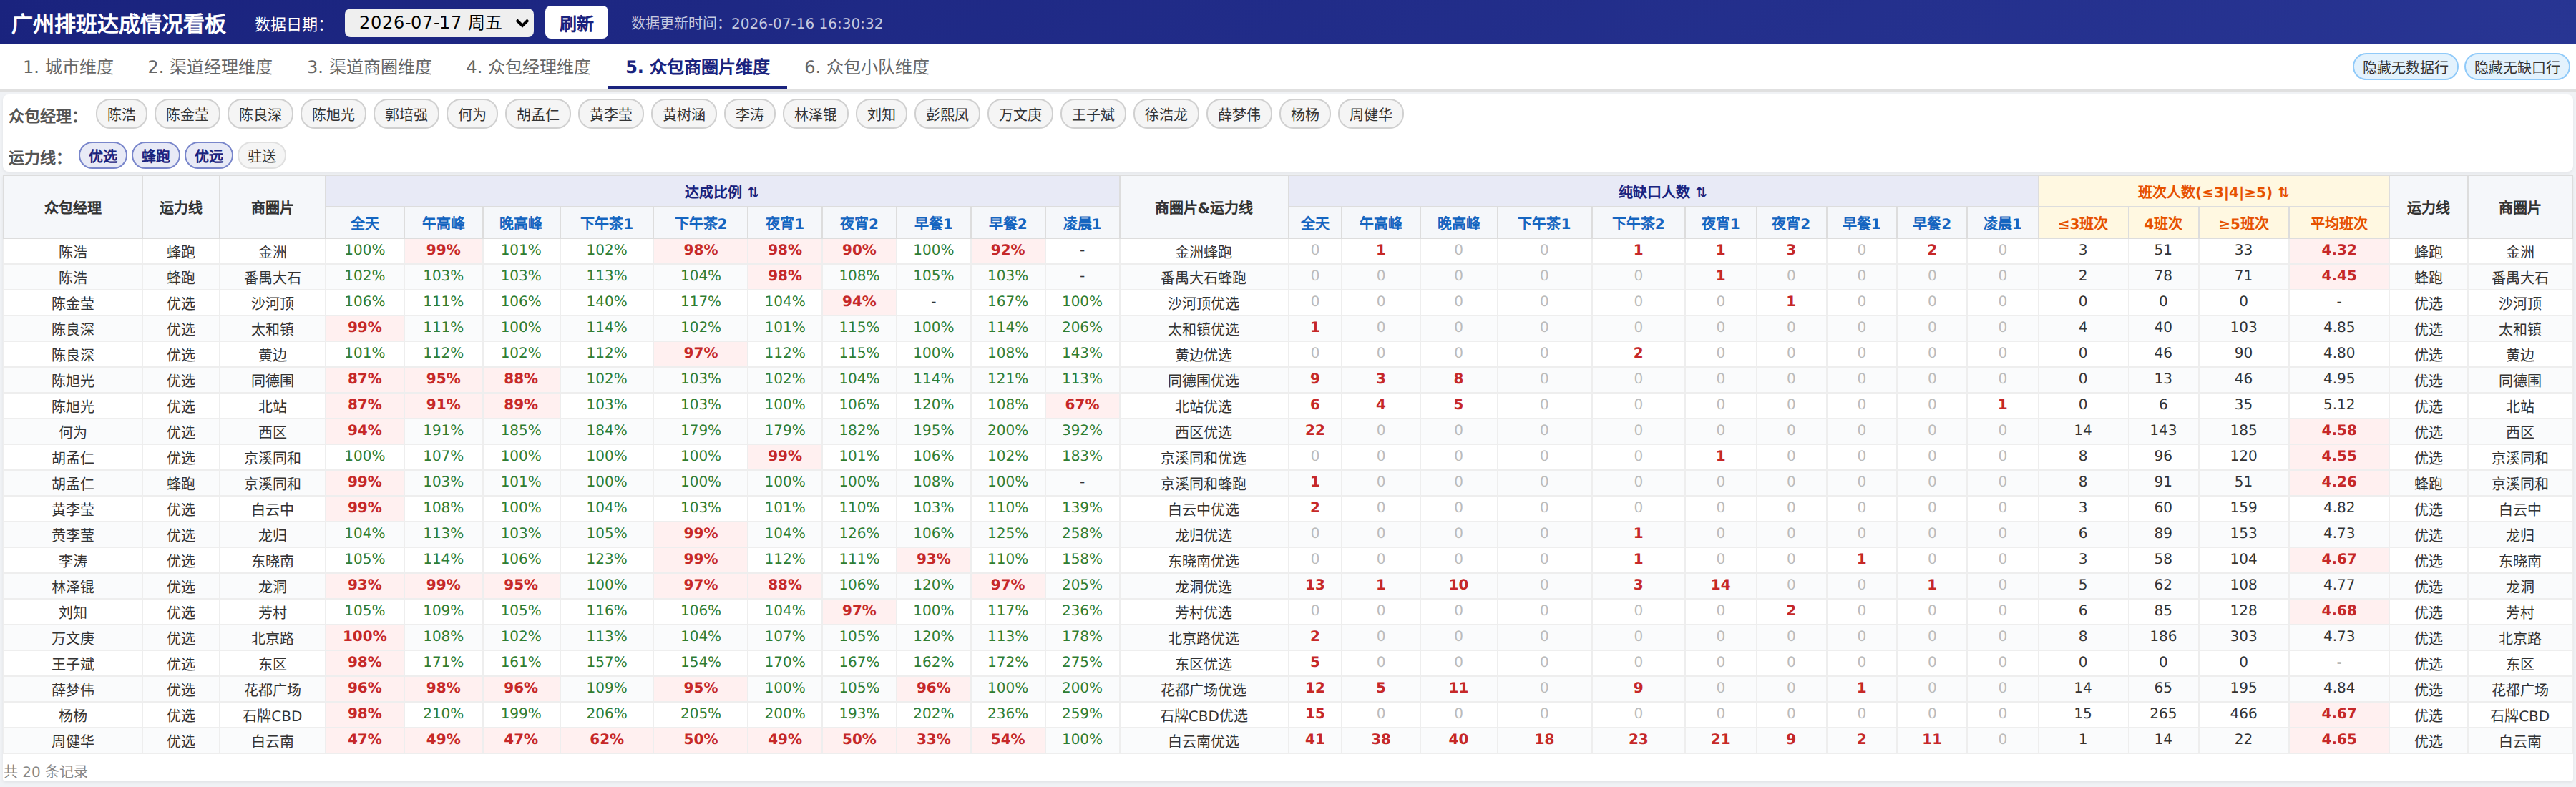Select 花都广场优选 cell

pos(1204,690)
